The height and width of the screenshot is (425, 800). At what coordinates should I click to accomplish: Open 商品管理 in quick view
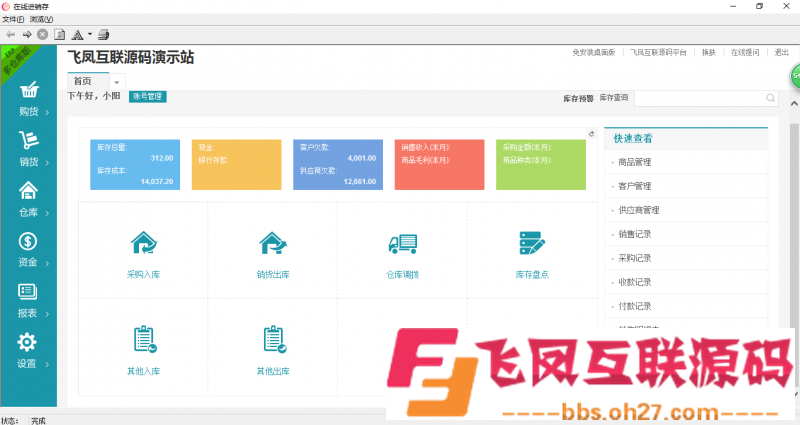tap(635, 162)
